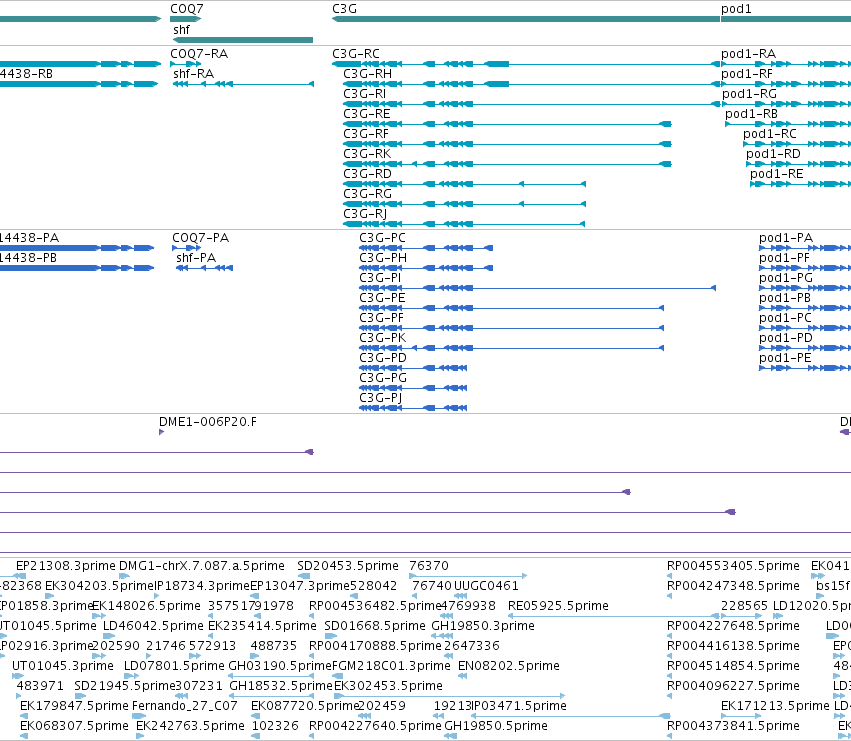Select pod1-RA transcript label
Image resolution: width=851 pixels, height=741 pixels.
pos(748,54)
